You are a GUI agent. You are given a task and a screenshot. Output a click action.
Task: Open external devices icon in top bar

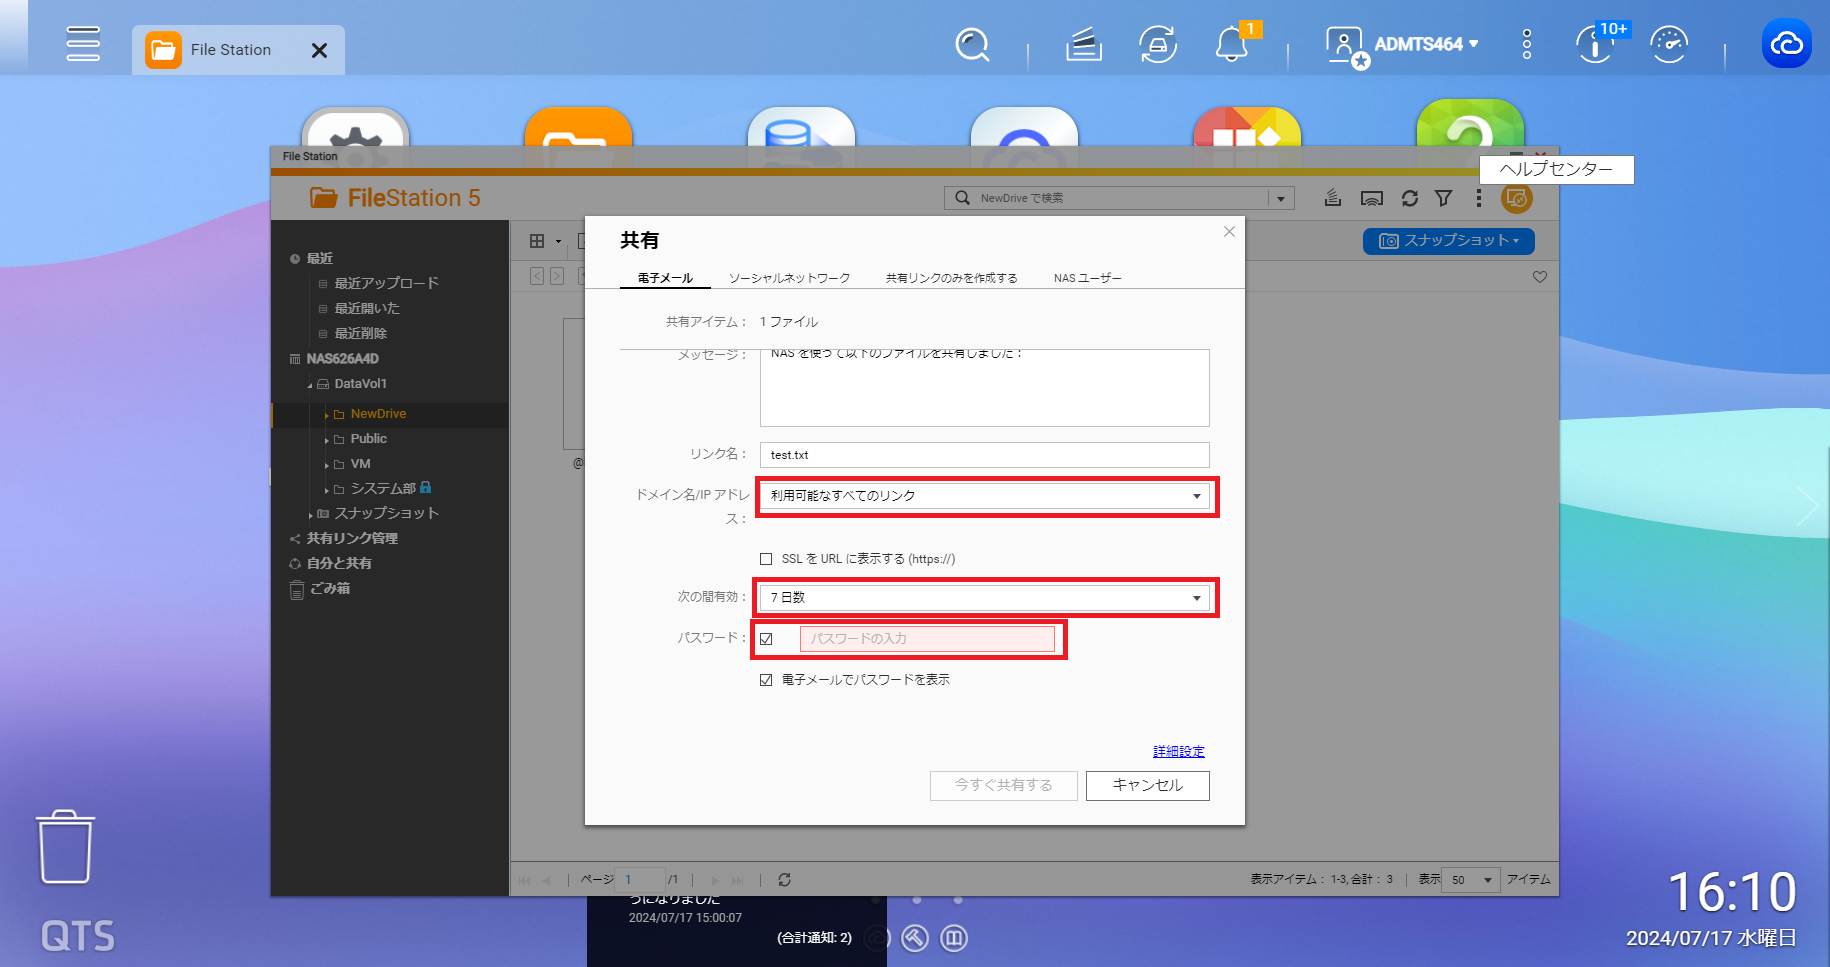(1158, 45)
